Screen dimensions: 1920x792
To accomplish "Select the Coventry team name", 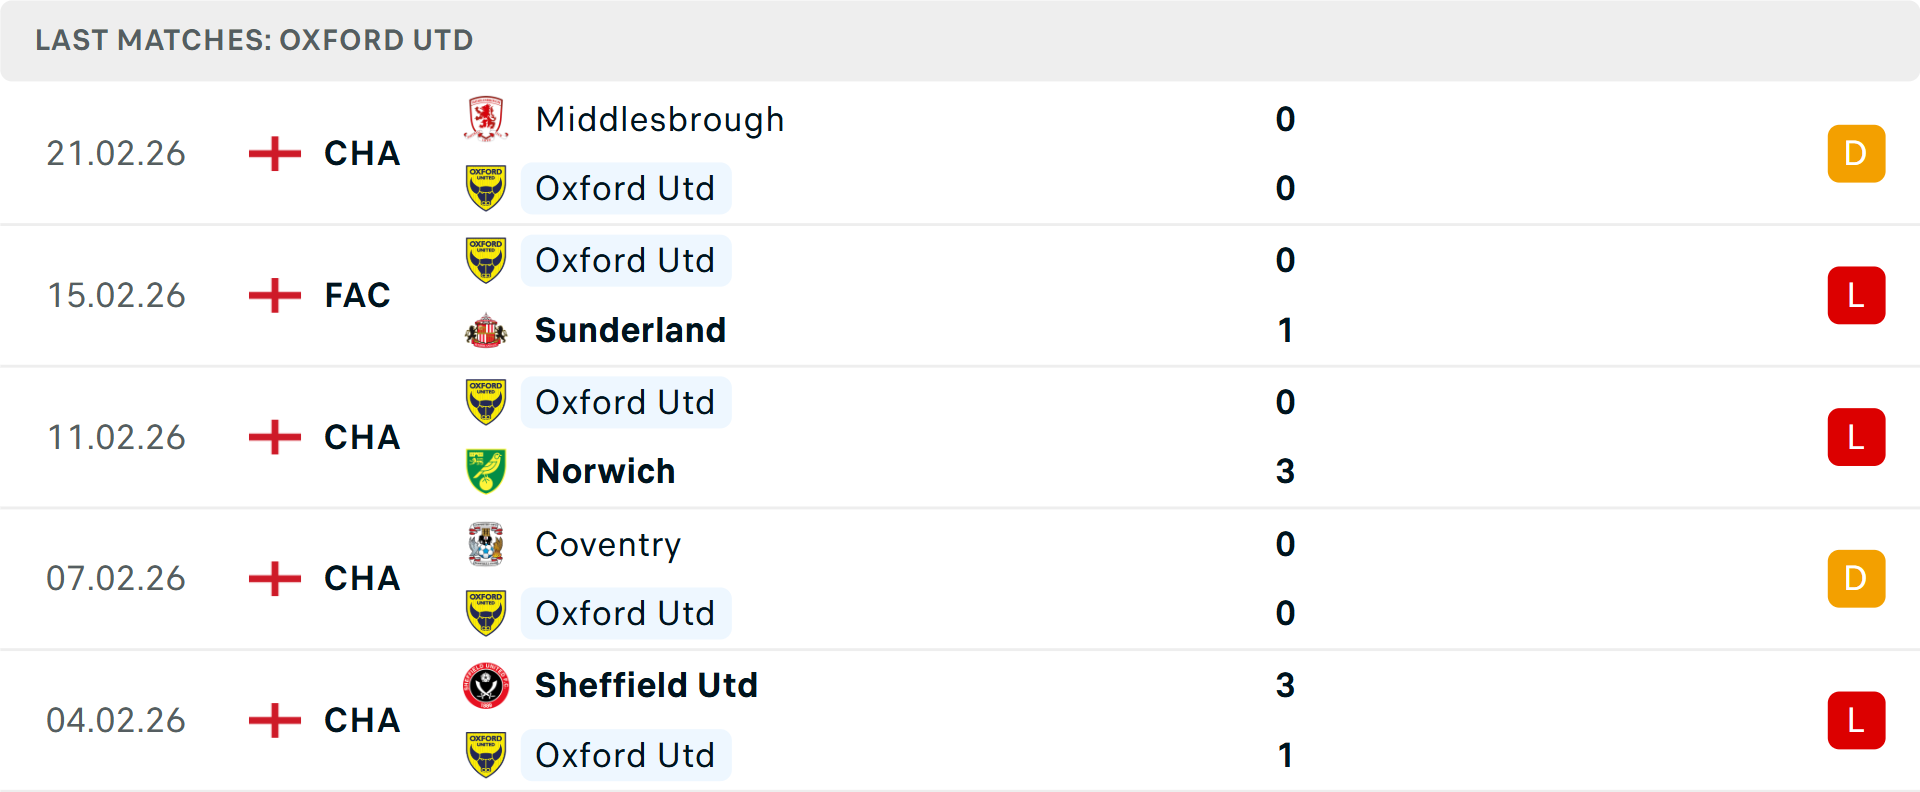I will (x=608, y=545).
